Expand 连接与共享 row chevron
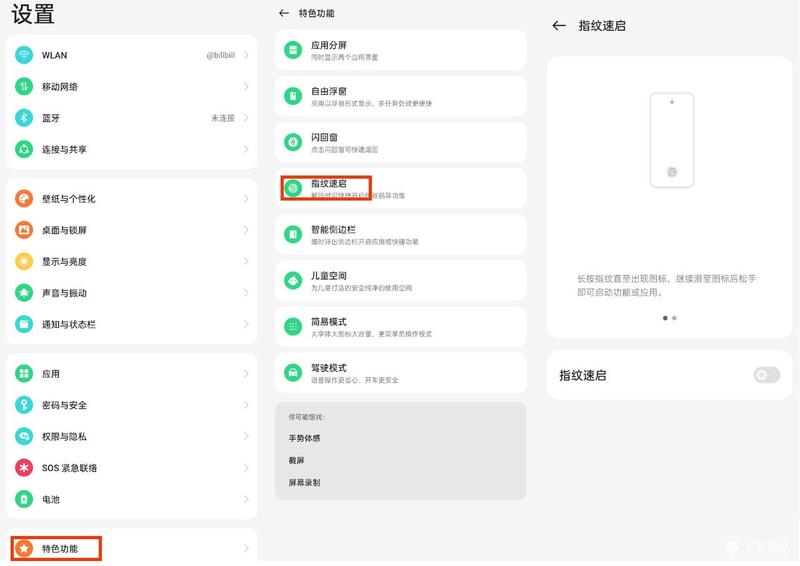The image size is (800, 566). coord(246,149)
